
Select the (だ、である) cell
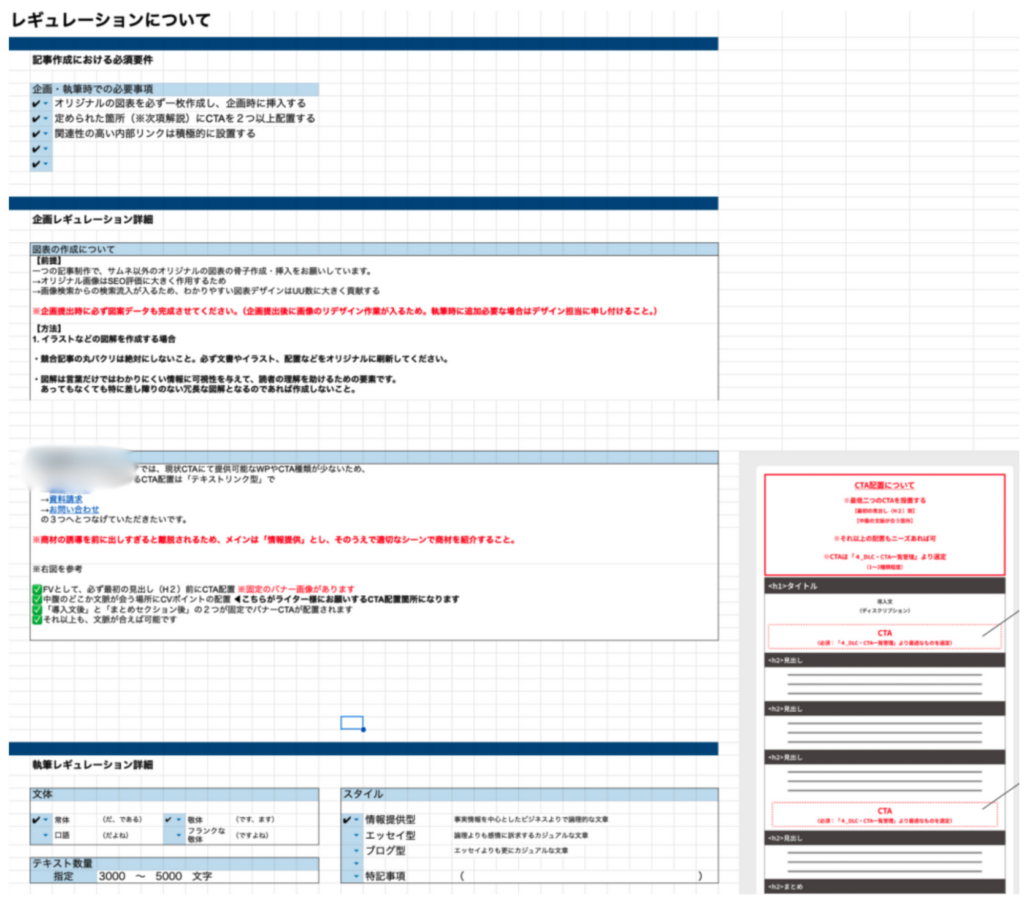[x=121, y=820]
